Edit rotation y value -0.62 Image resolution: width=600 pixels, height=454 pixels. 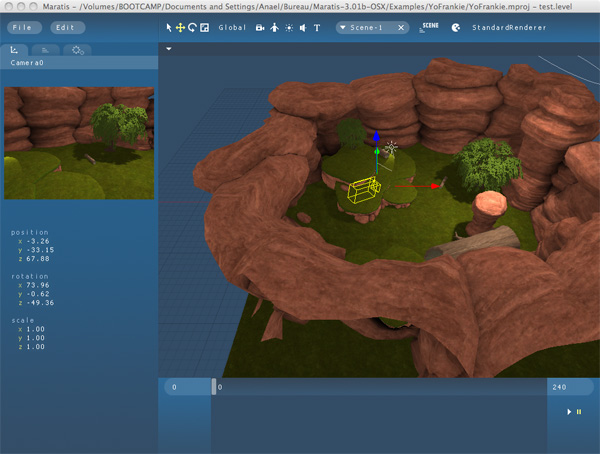point(38,294)
